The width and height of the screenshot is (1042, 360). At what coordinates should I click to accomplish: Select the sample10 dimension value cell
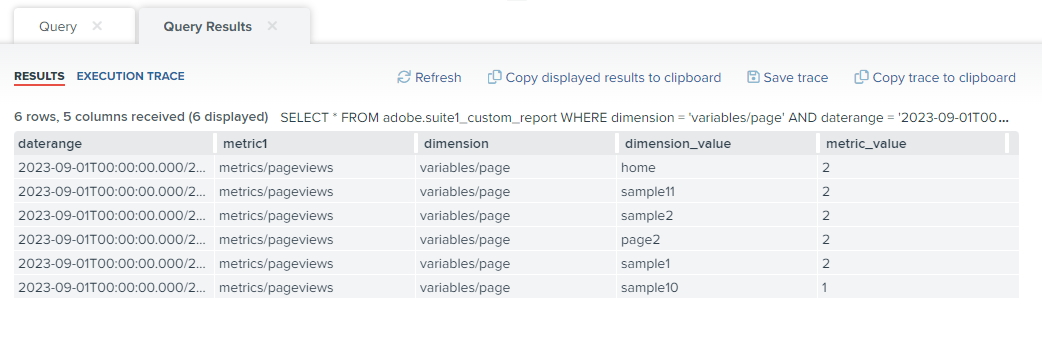coord(717,288)
